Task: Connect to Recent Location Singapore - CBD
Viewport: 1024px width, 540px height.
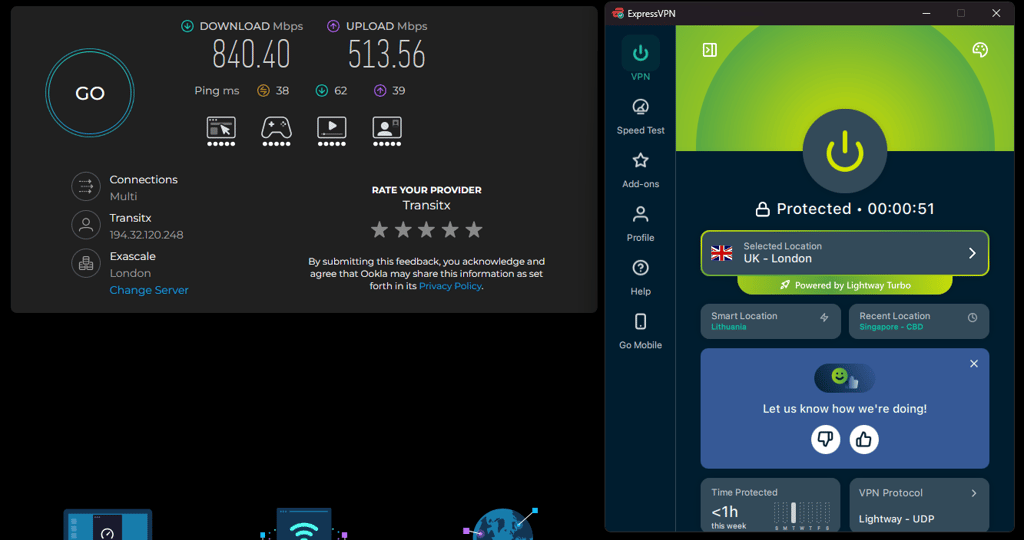Action: pyautogui.click(x=918, y=321)
